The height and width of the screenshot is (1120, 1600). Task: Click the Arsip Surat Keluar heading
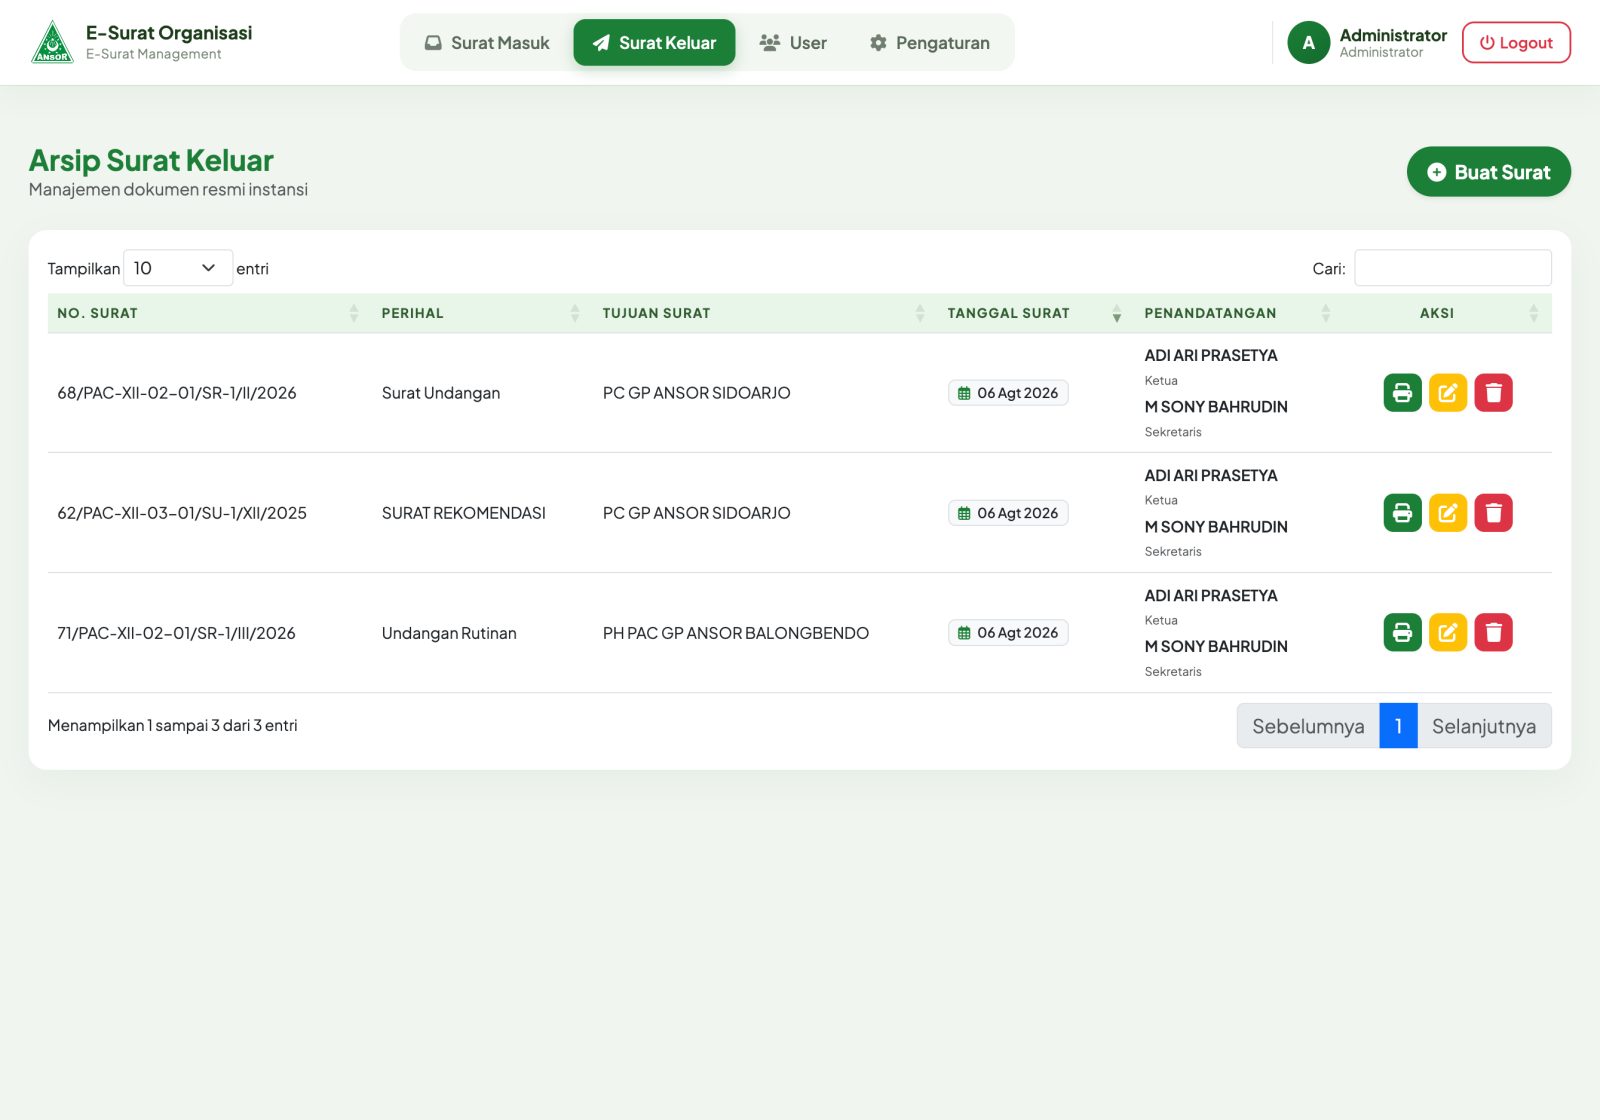(x=151, y=160)
